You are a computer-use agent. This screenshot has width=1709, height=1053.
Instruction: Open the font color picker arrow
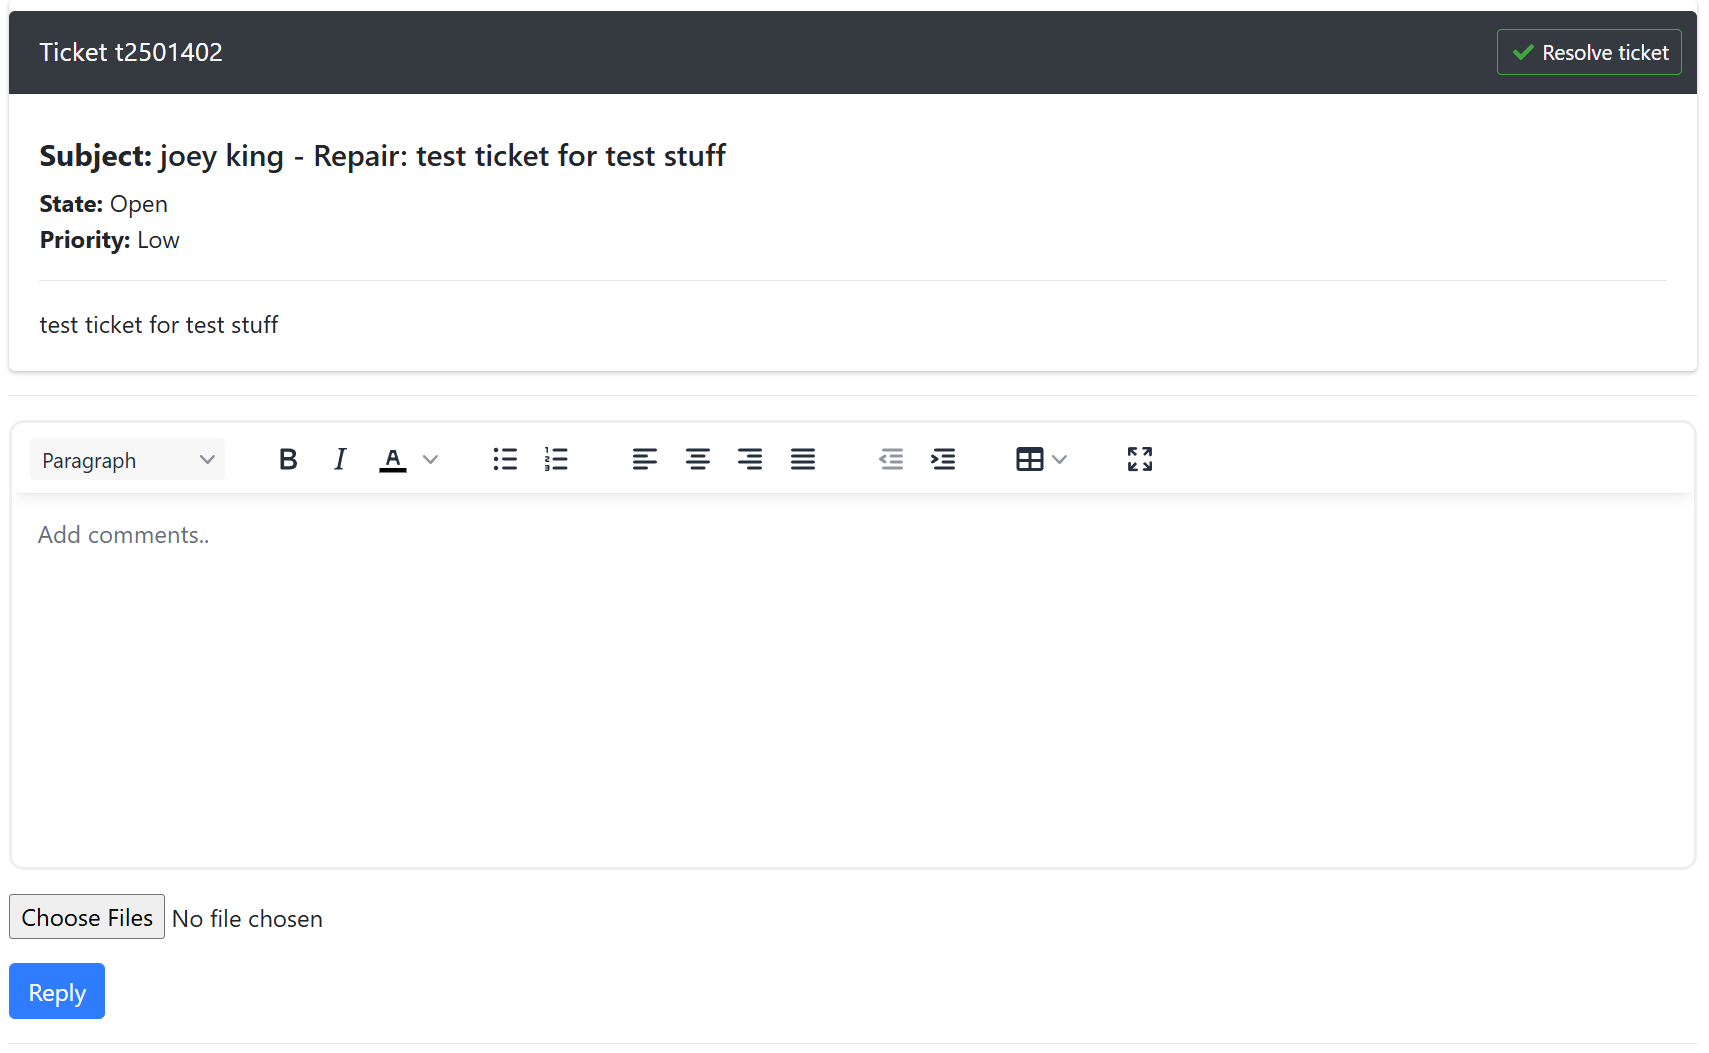tap(431, 460)
